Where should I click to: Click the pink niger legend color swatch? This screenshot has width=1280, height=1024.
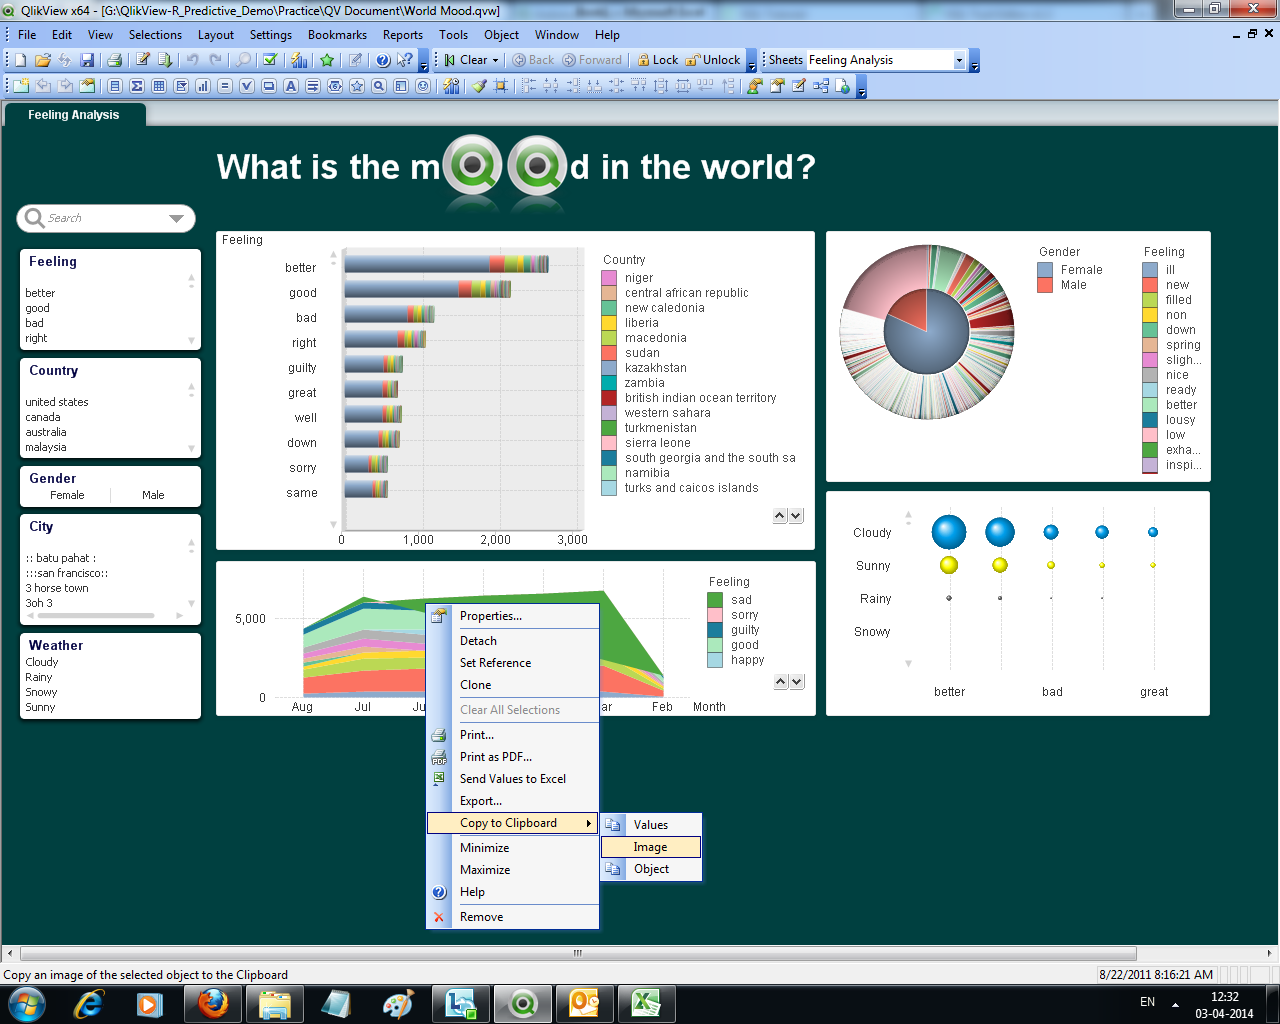pyautogui.click(x=609, y=277)
